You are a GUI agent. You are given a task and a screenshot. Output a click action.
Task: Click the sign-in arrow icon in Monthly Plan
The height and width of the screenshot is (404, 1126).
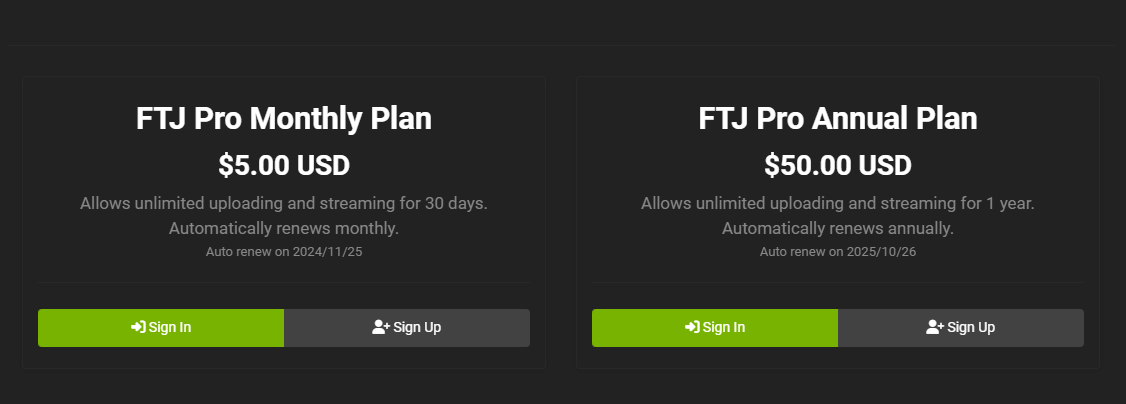coord(138,327)
